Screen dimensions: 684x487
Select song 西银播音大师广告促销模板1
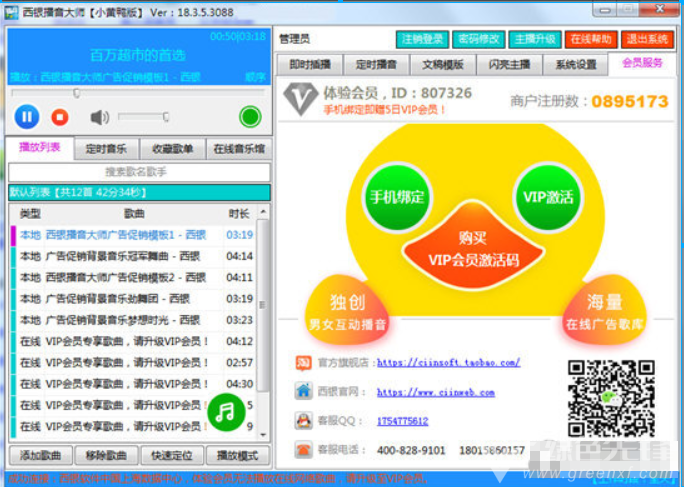click(x=133, y=235)
